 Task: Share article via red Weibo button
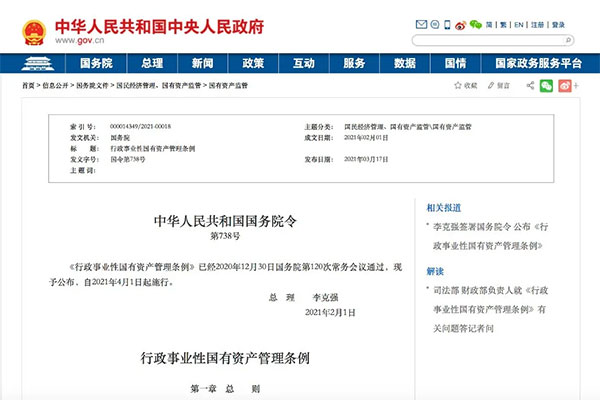[566, 86]
